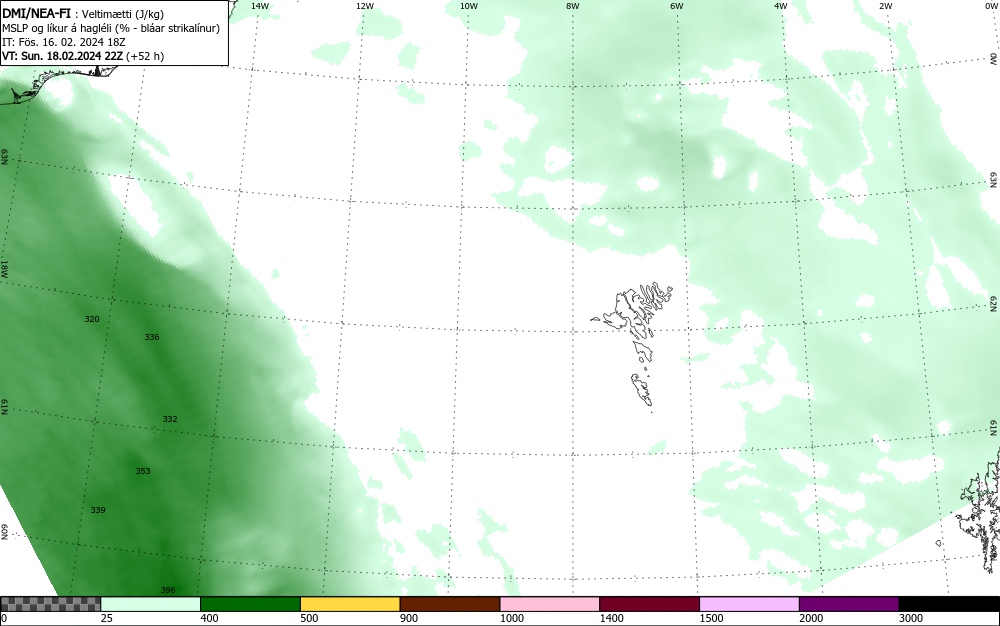Click the dark green 400–500 legend swatch
Viewport: 1000px width, 626px height.
coord(250,604)
